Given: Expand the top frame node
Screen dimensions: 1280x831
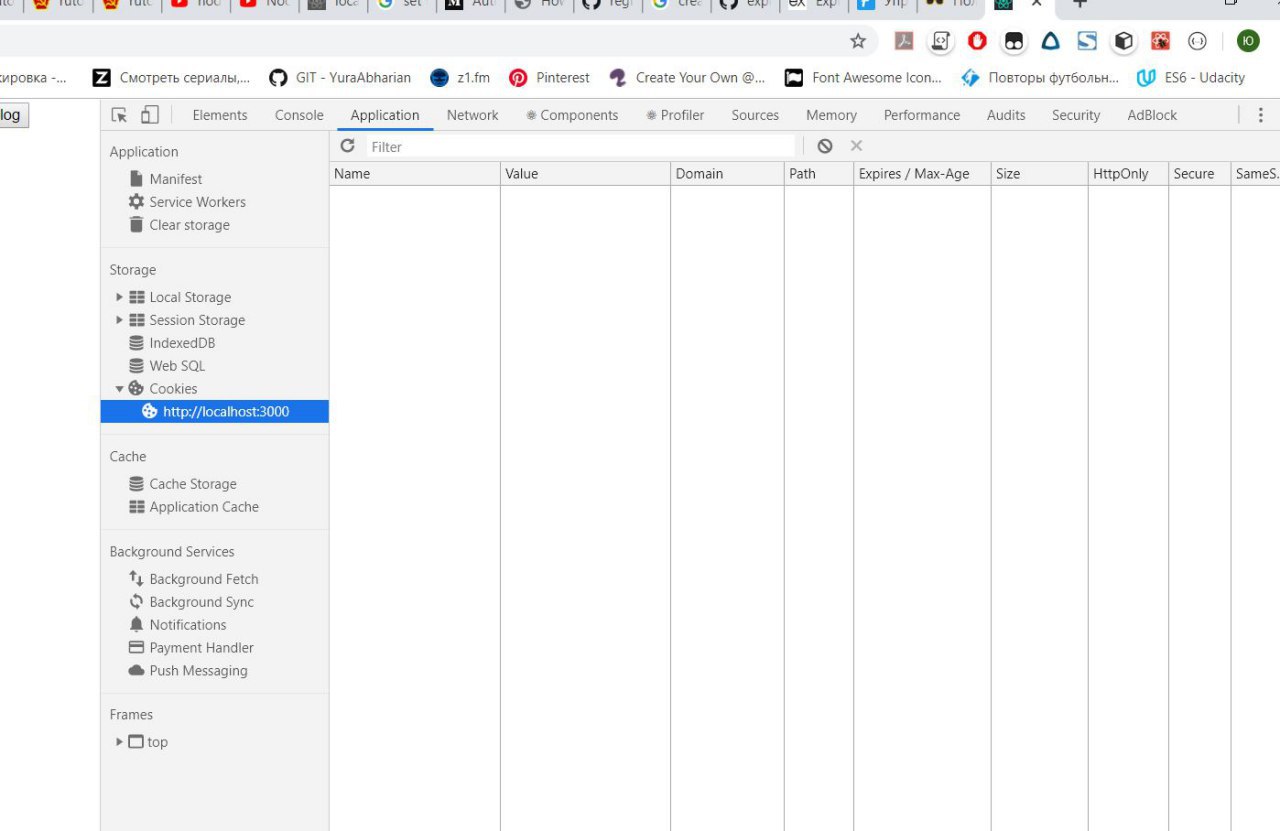Looking at the screenshot, I should (x=120, y=742).
